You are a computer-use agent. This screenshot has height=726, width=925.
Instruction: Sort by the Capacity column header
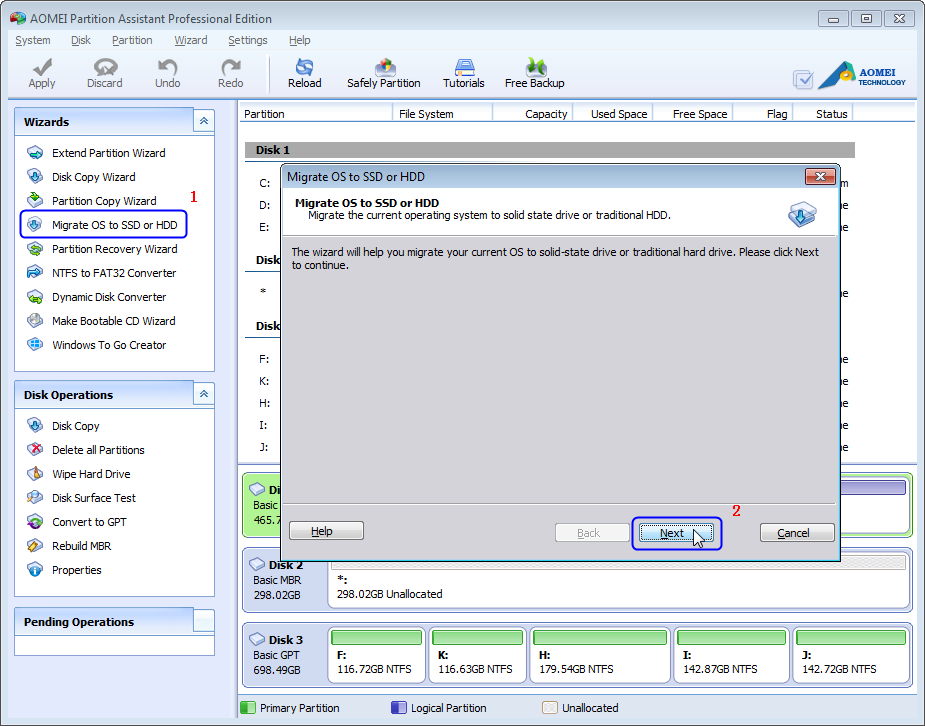533,114
